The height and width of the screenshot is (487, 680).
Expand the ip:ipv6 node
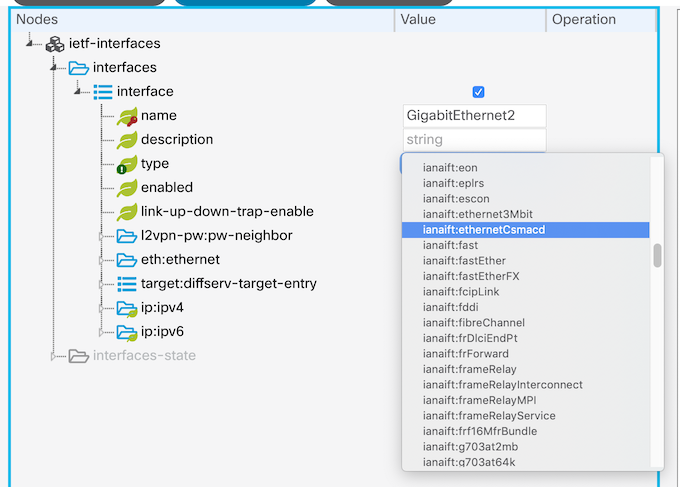[x=101, y=333]
